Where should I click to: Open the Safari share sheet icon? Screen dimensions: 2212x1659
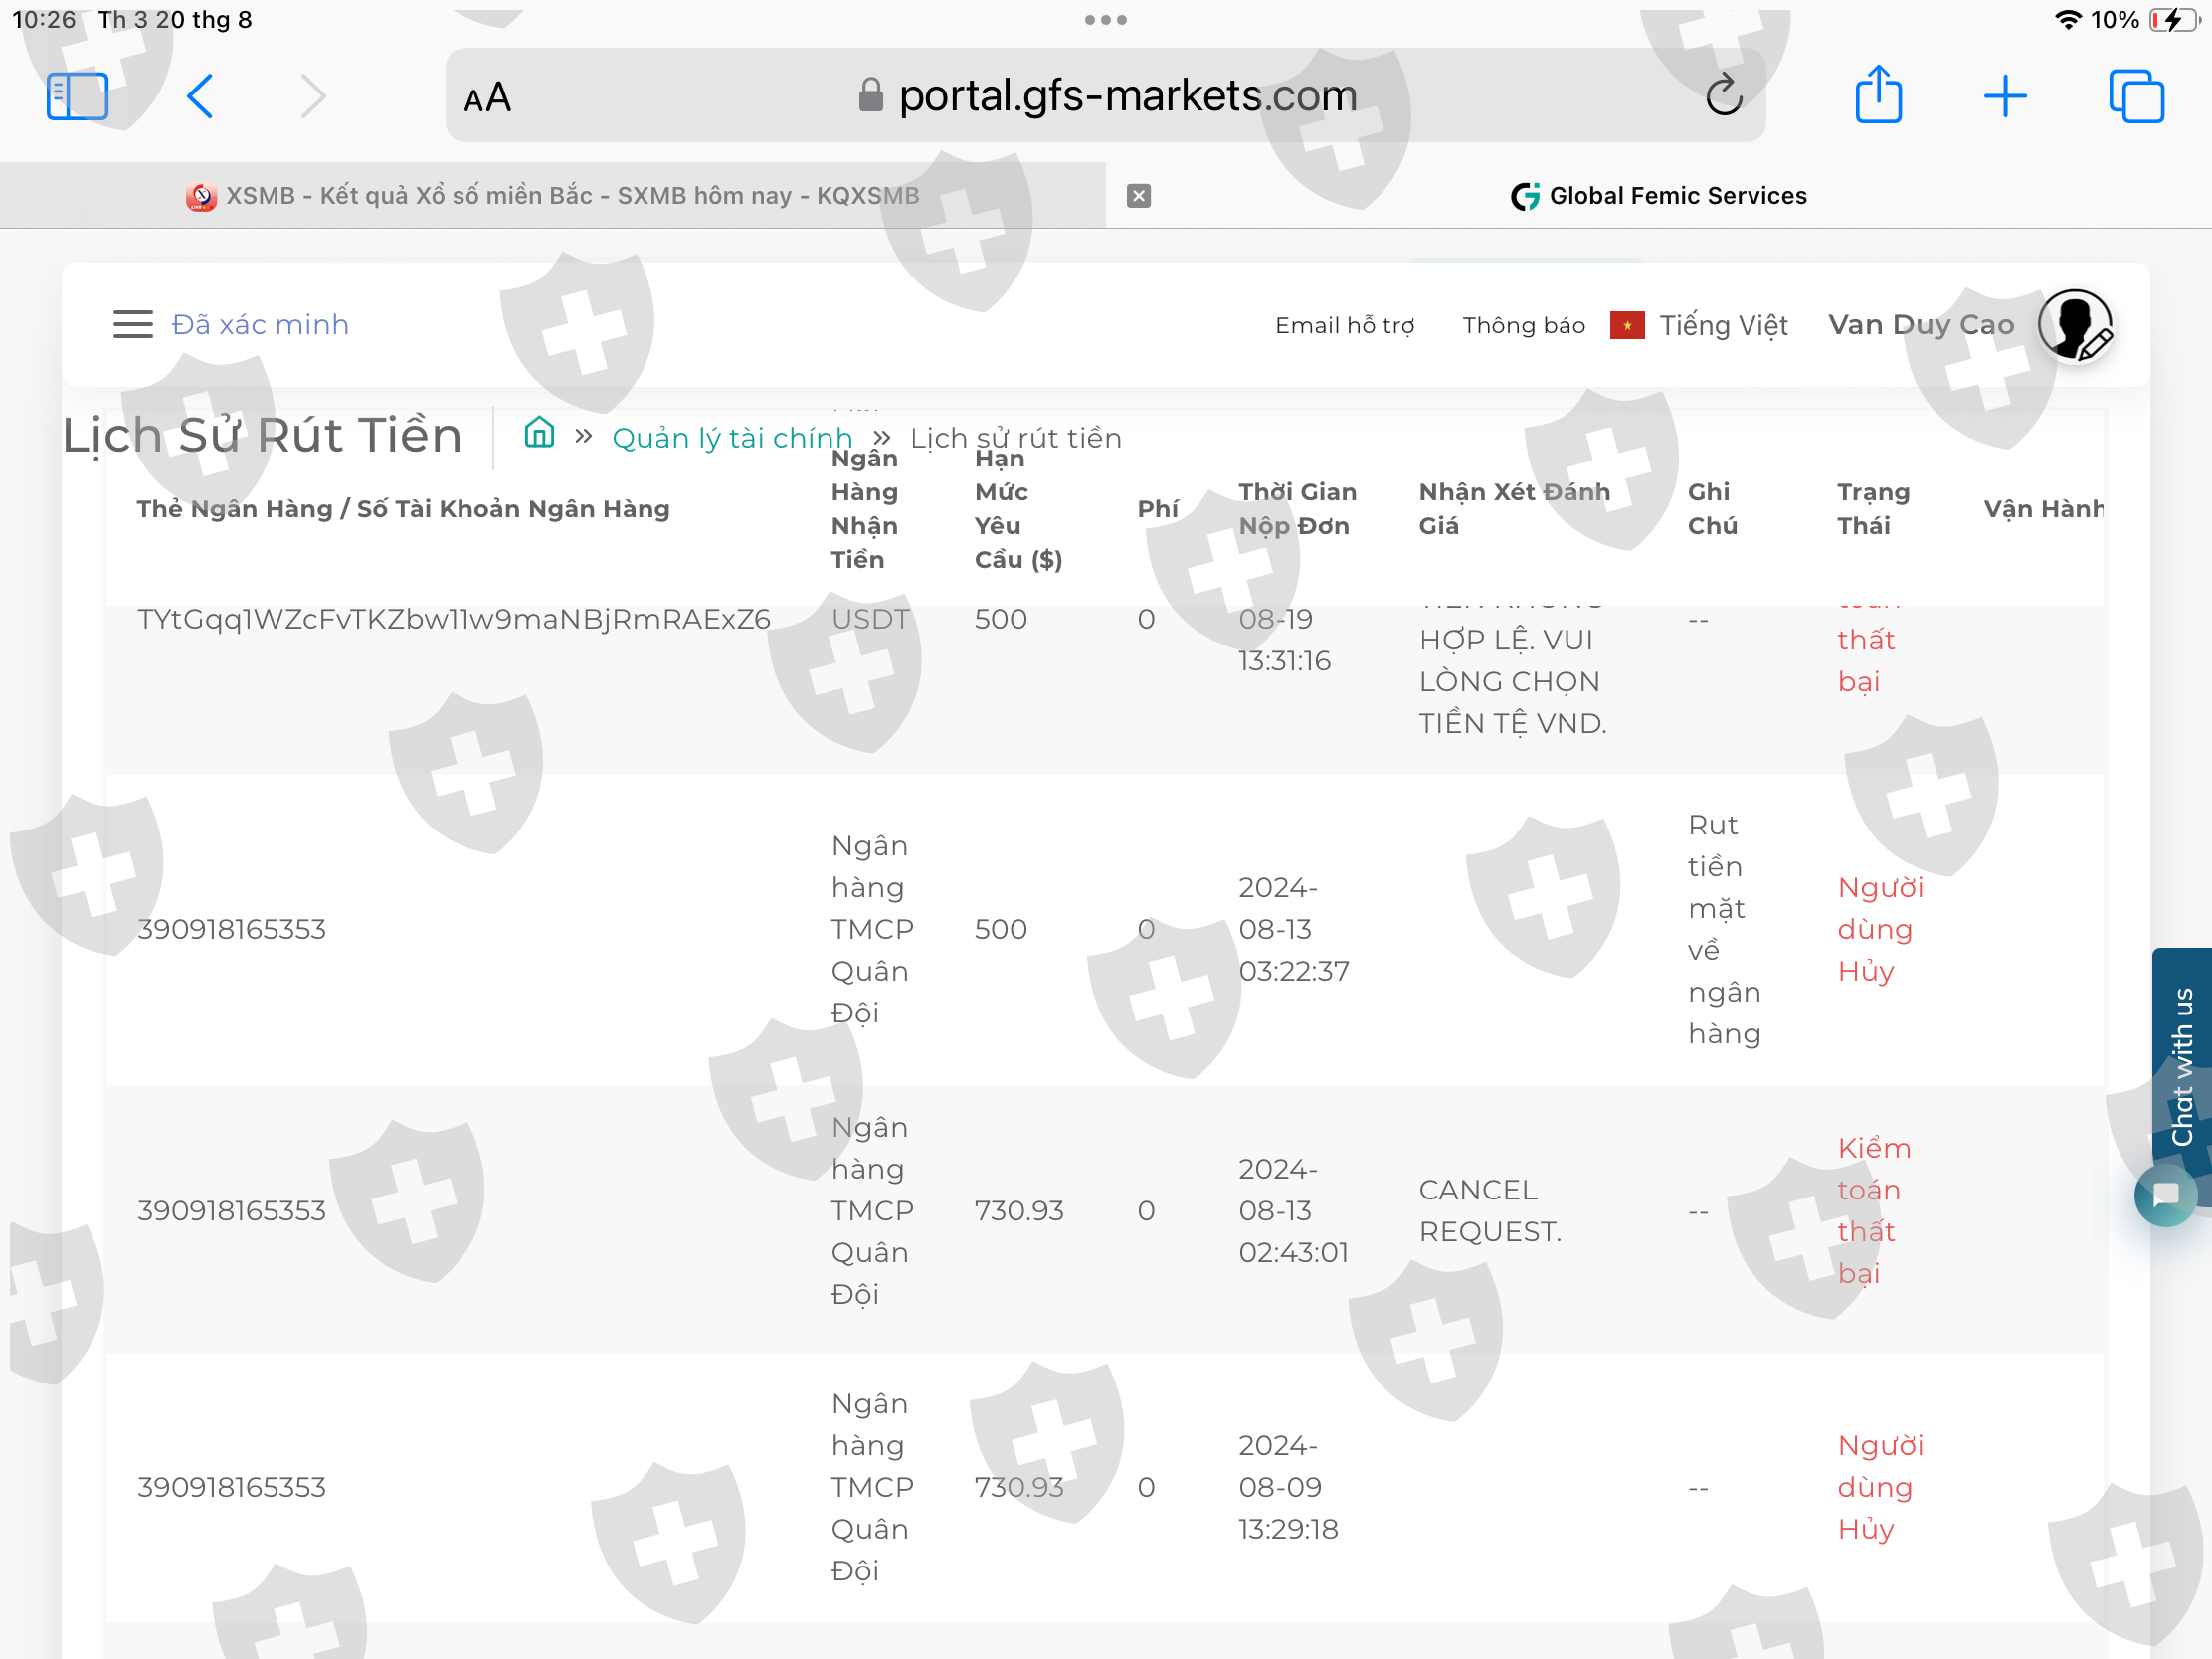pos(1878,96)
